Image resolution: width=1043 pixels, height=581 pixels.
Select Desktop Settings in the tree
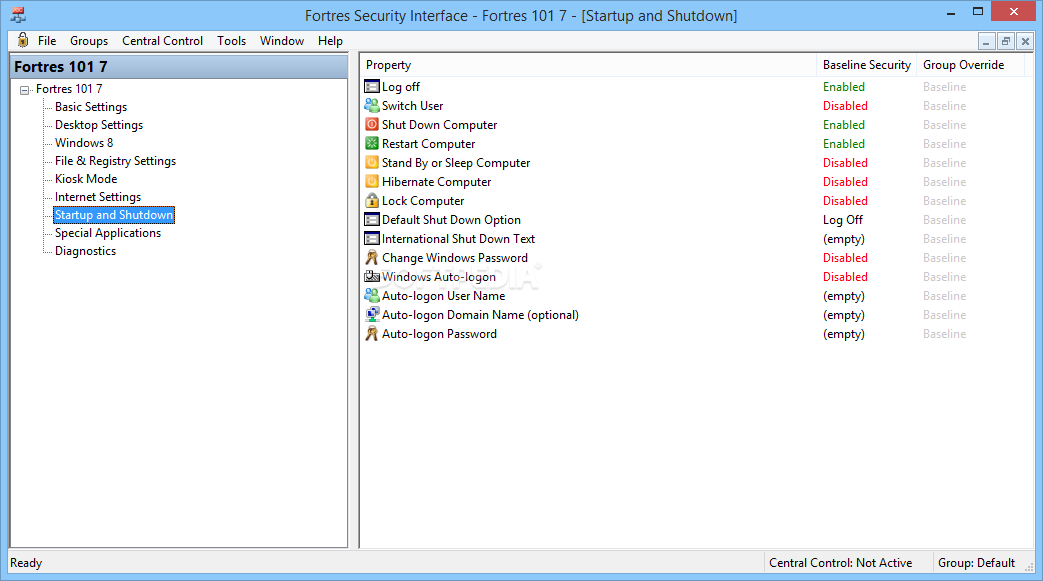coord(98,124)
